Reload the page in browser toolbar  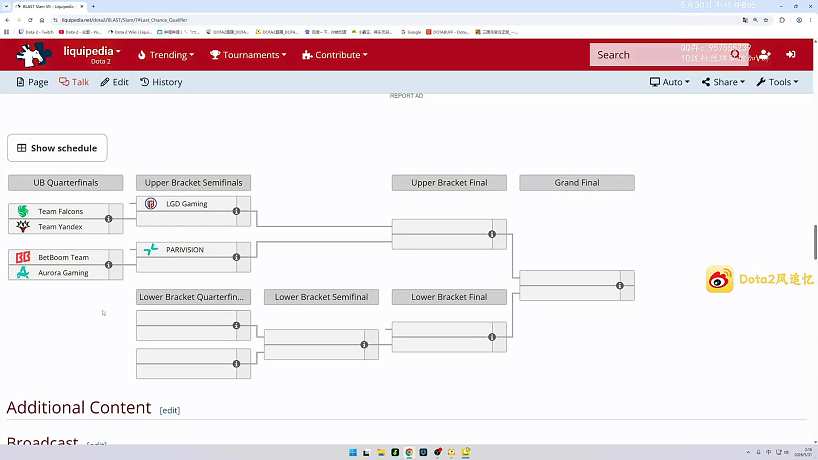(30, 20)
